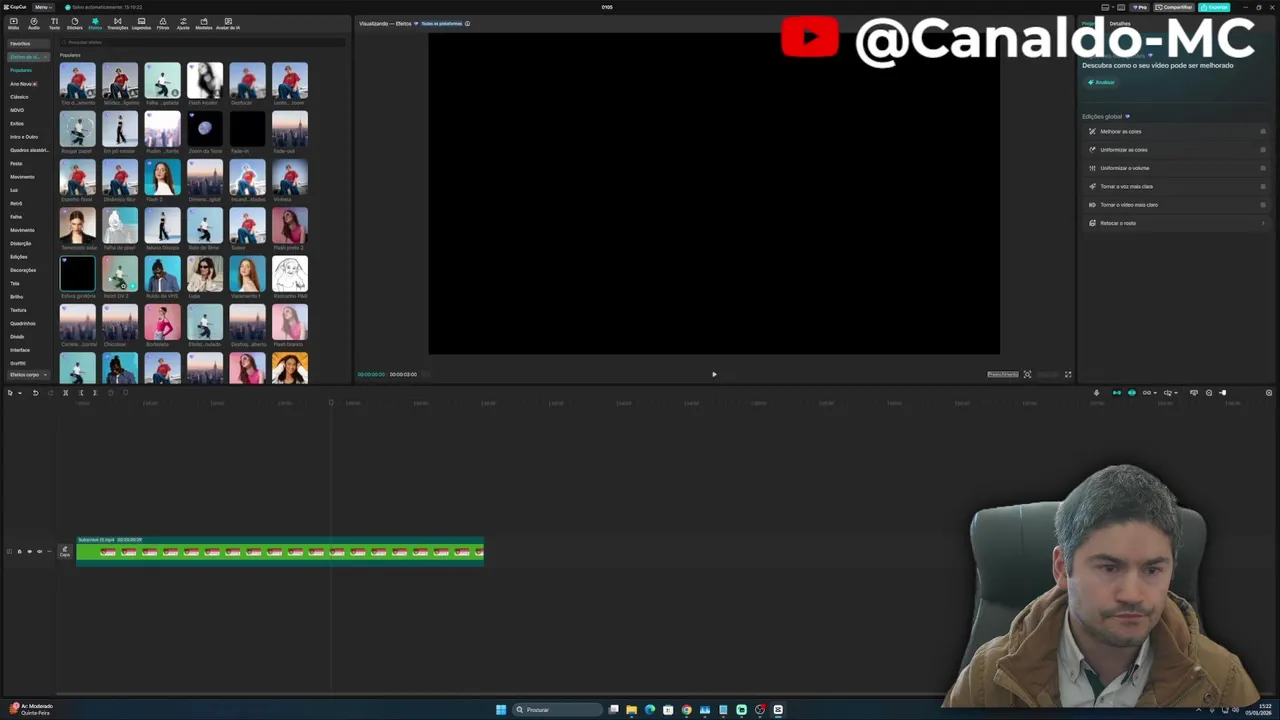Click the undo arrow in timeline toolbar

(35, 393)
